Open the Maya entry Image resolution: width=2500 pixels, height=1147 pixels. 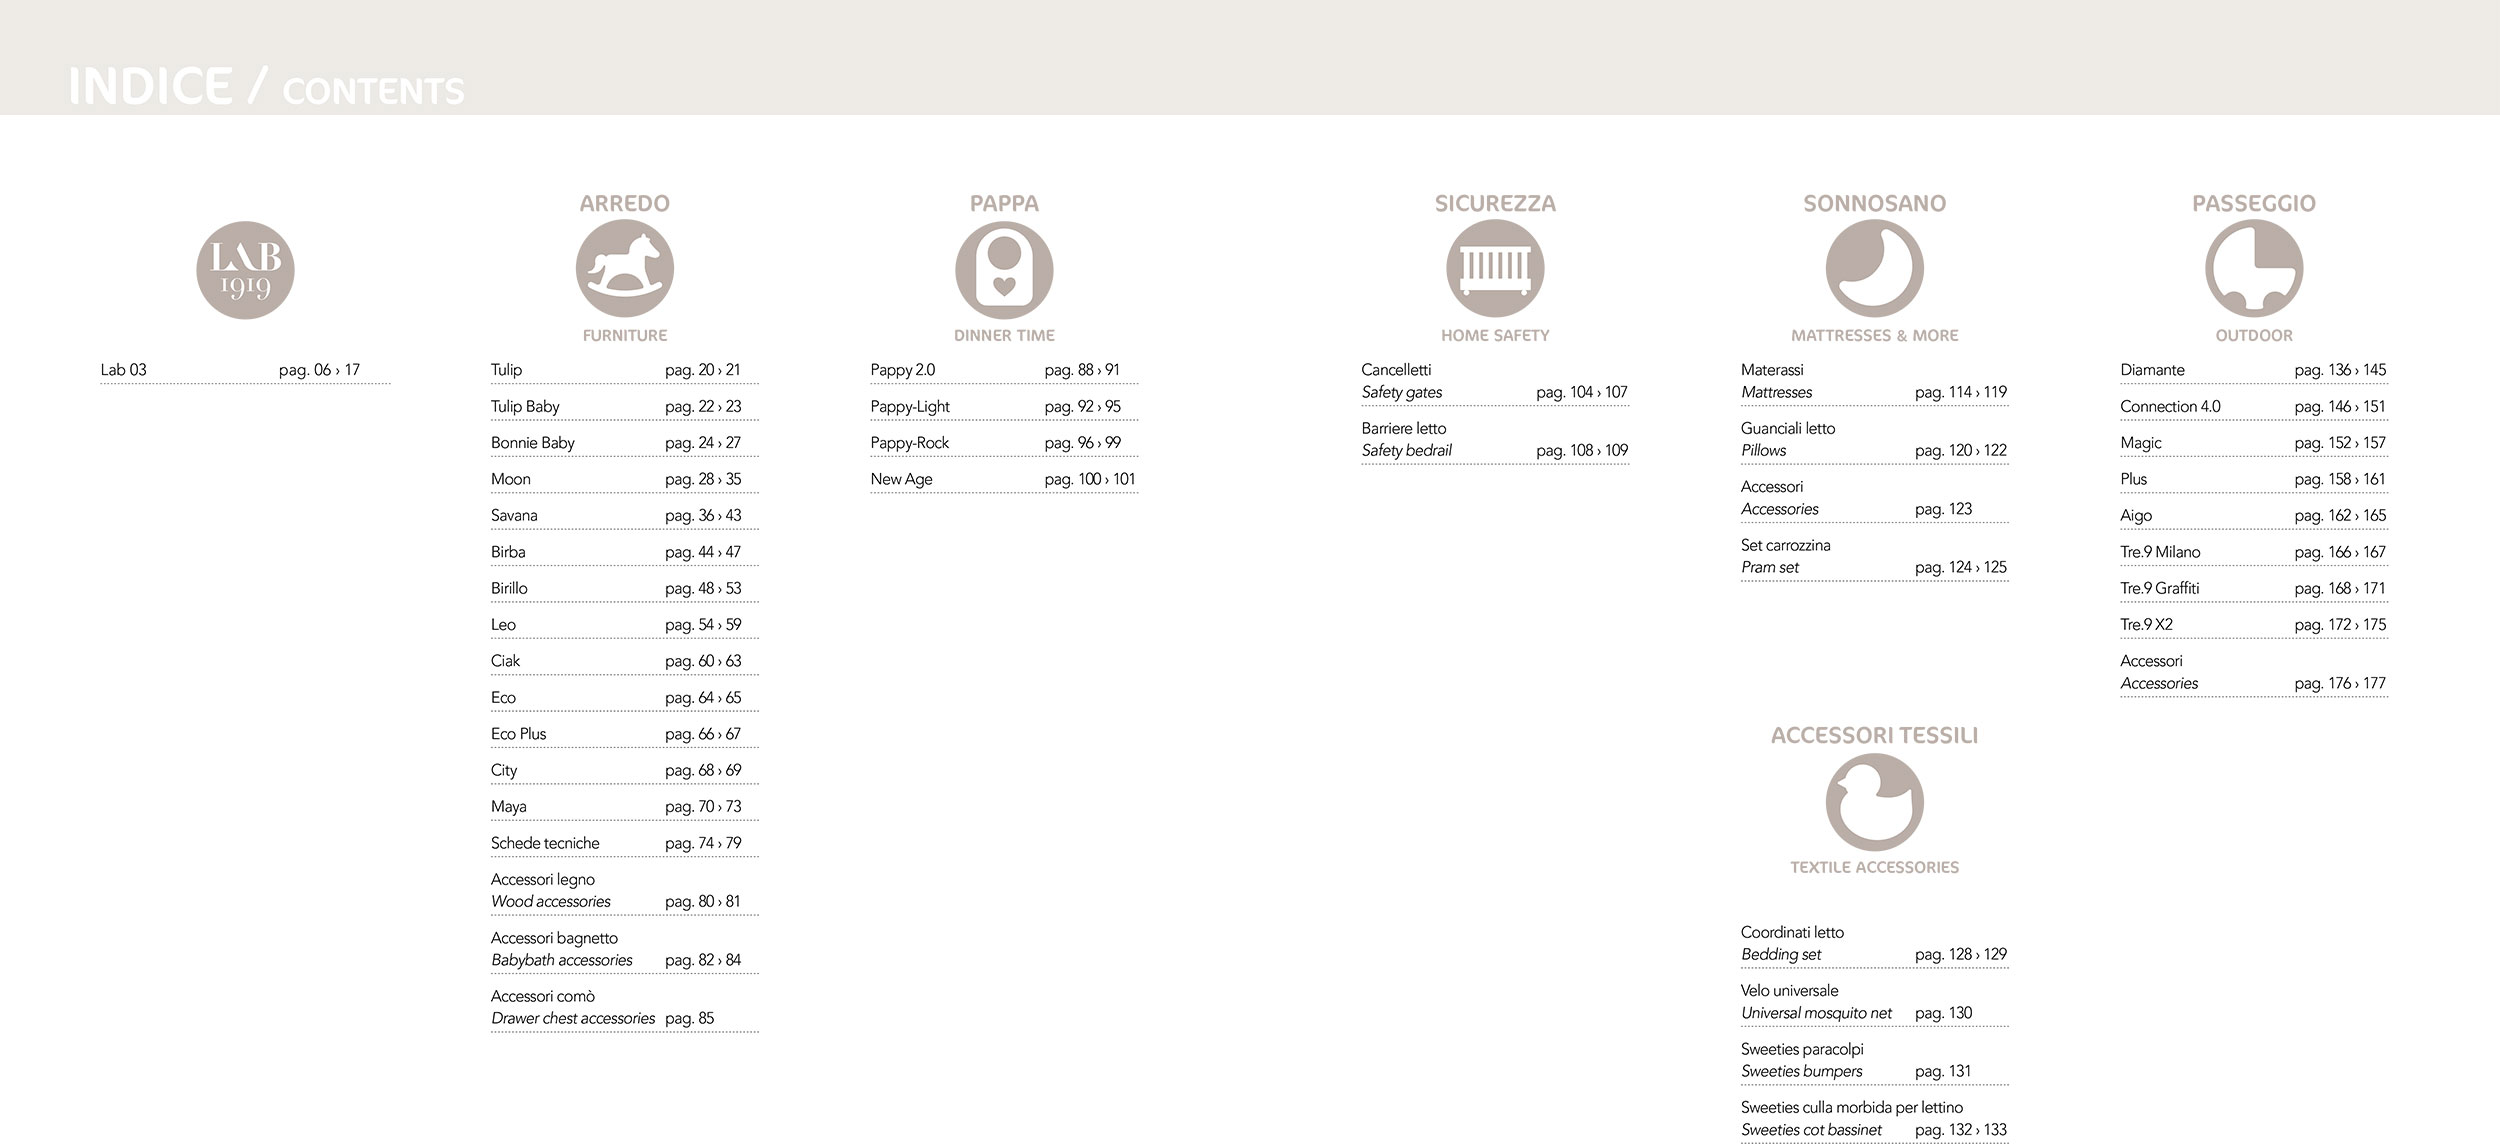[x=624, y=806]
